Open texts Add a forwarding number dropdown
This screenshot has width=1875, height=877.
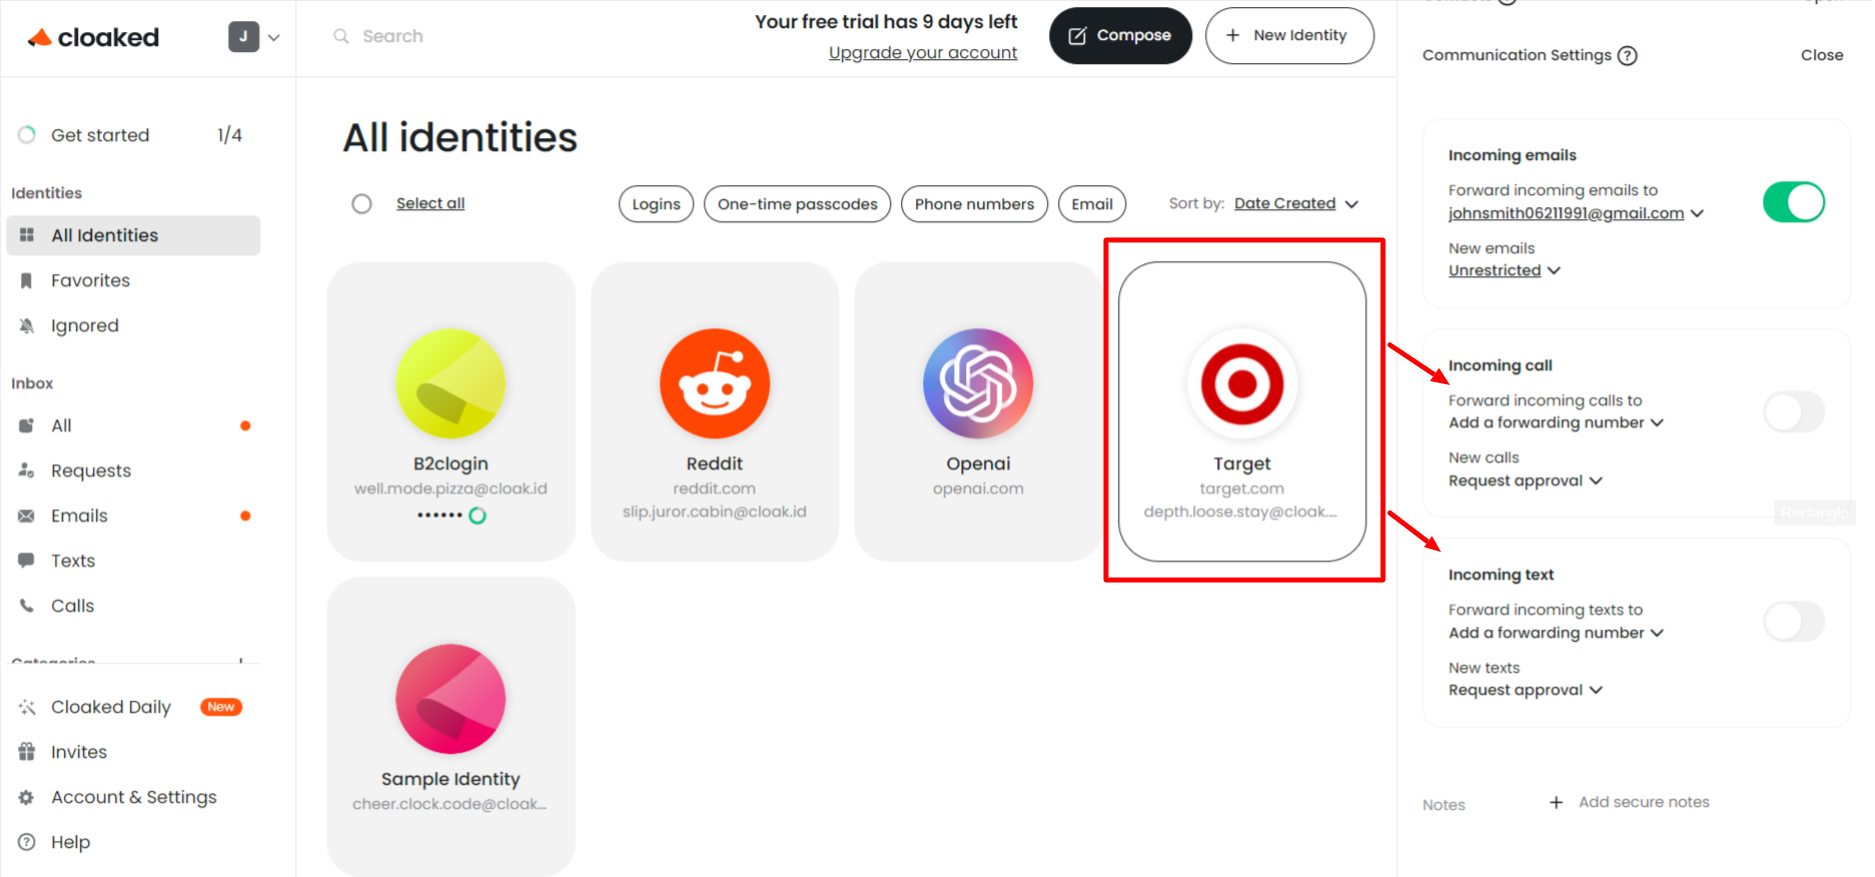[1556, 632]
